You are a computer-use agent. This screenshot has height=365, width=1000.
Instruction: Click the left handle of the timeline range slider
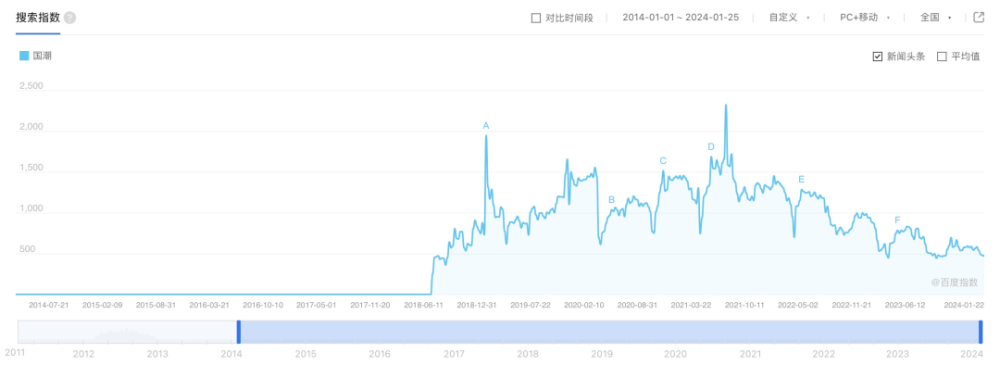[239, 332]
